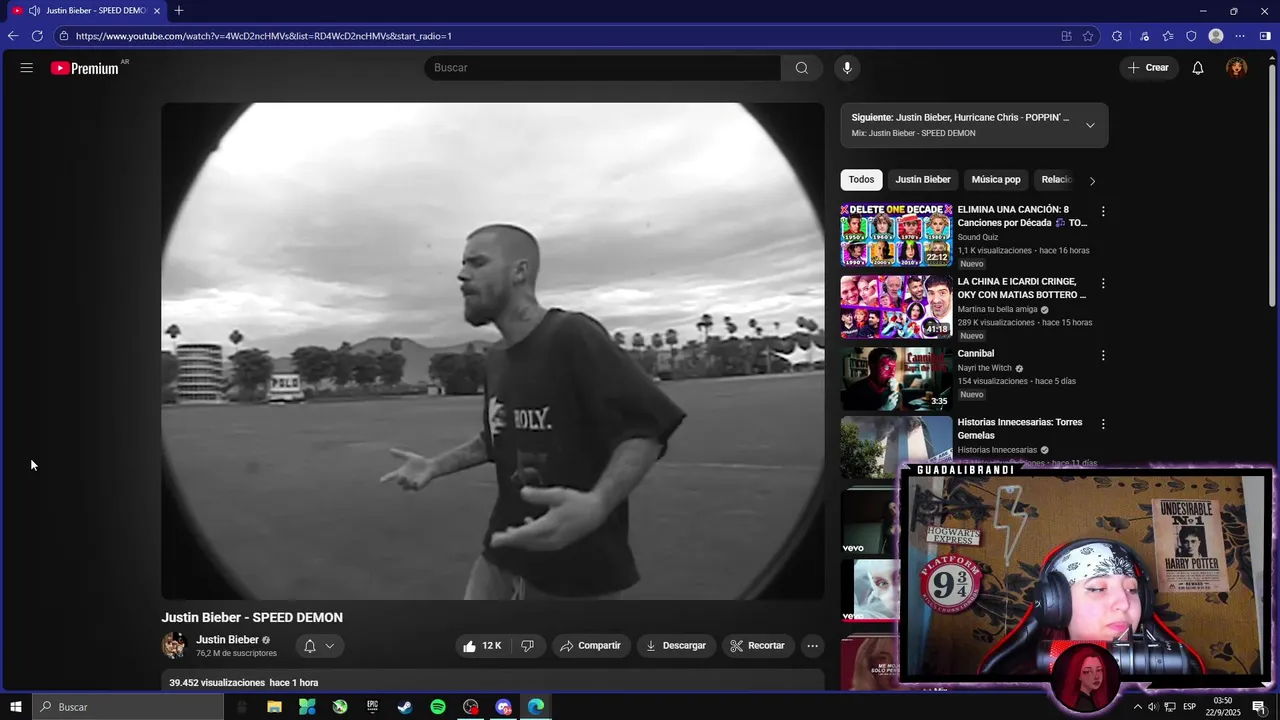The image size is (1280, 720).
Task: Open the Cannibal video thumbnail
Action: (x=896, y=379)
